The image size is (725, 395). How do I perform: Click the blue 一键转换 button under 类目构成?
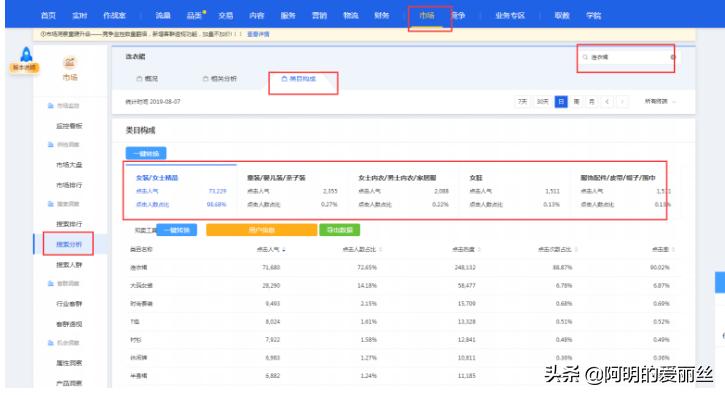tap(146, 154)
